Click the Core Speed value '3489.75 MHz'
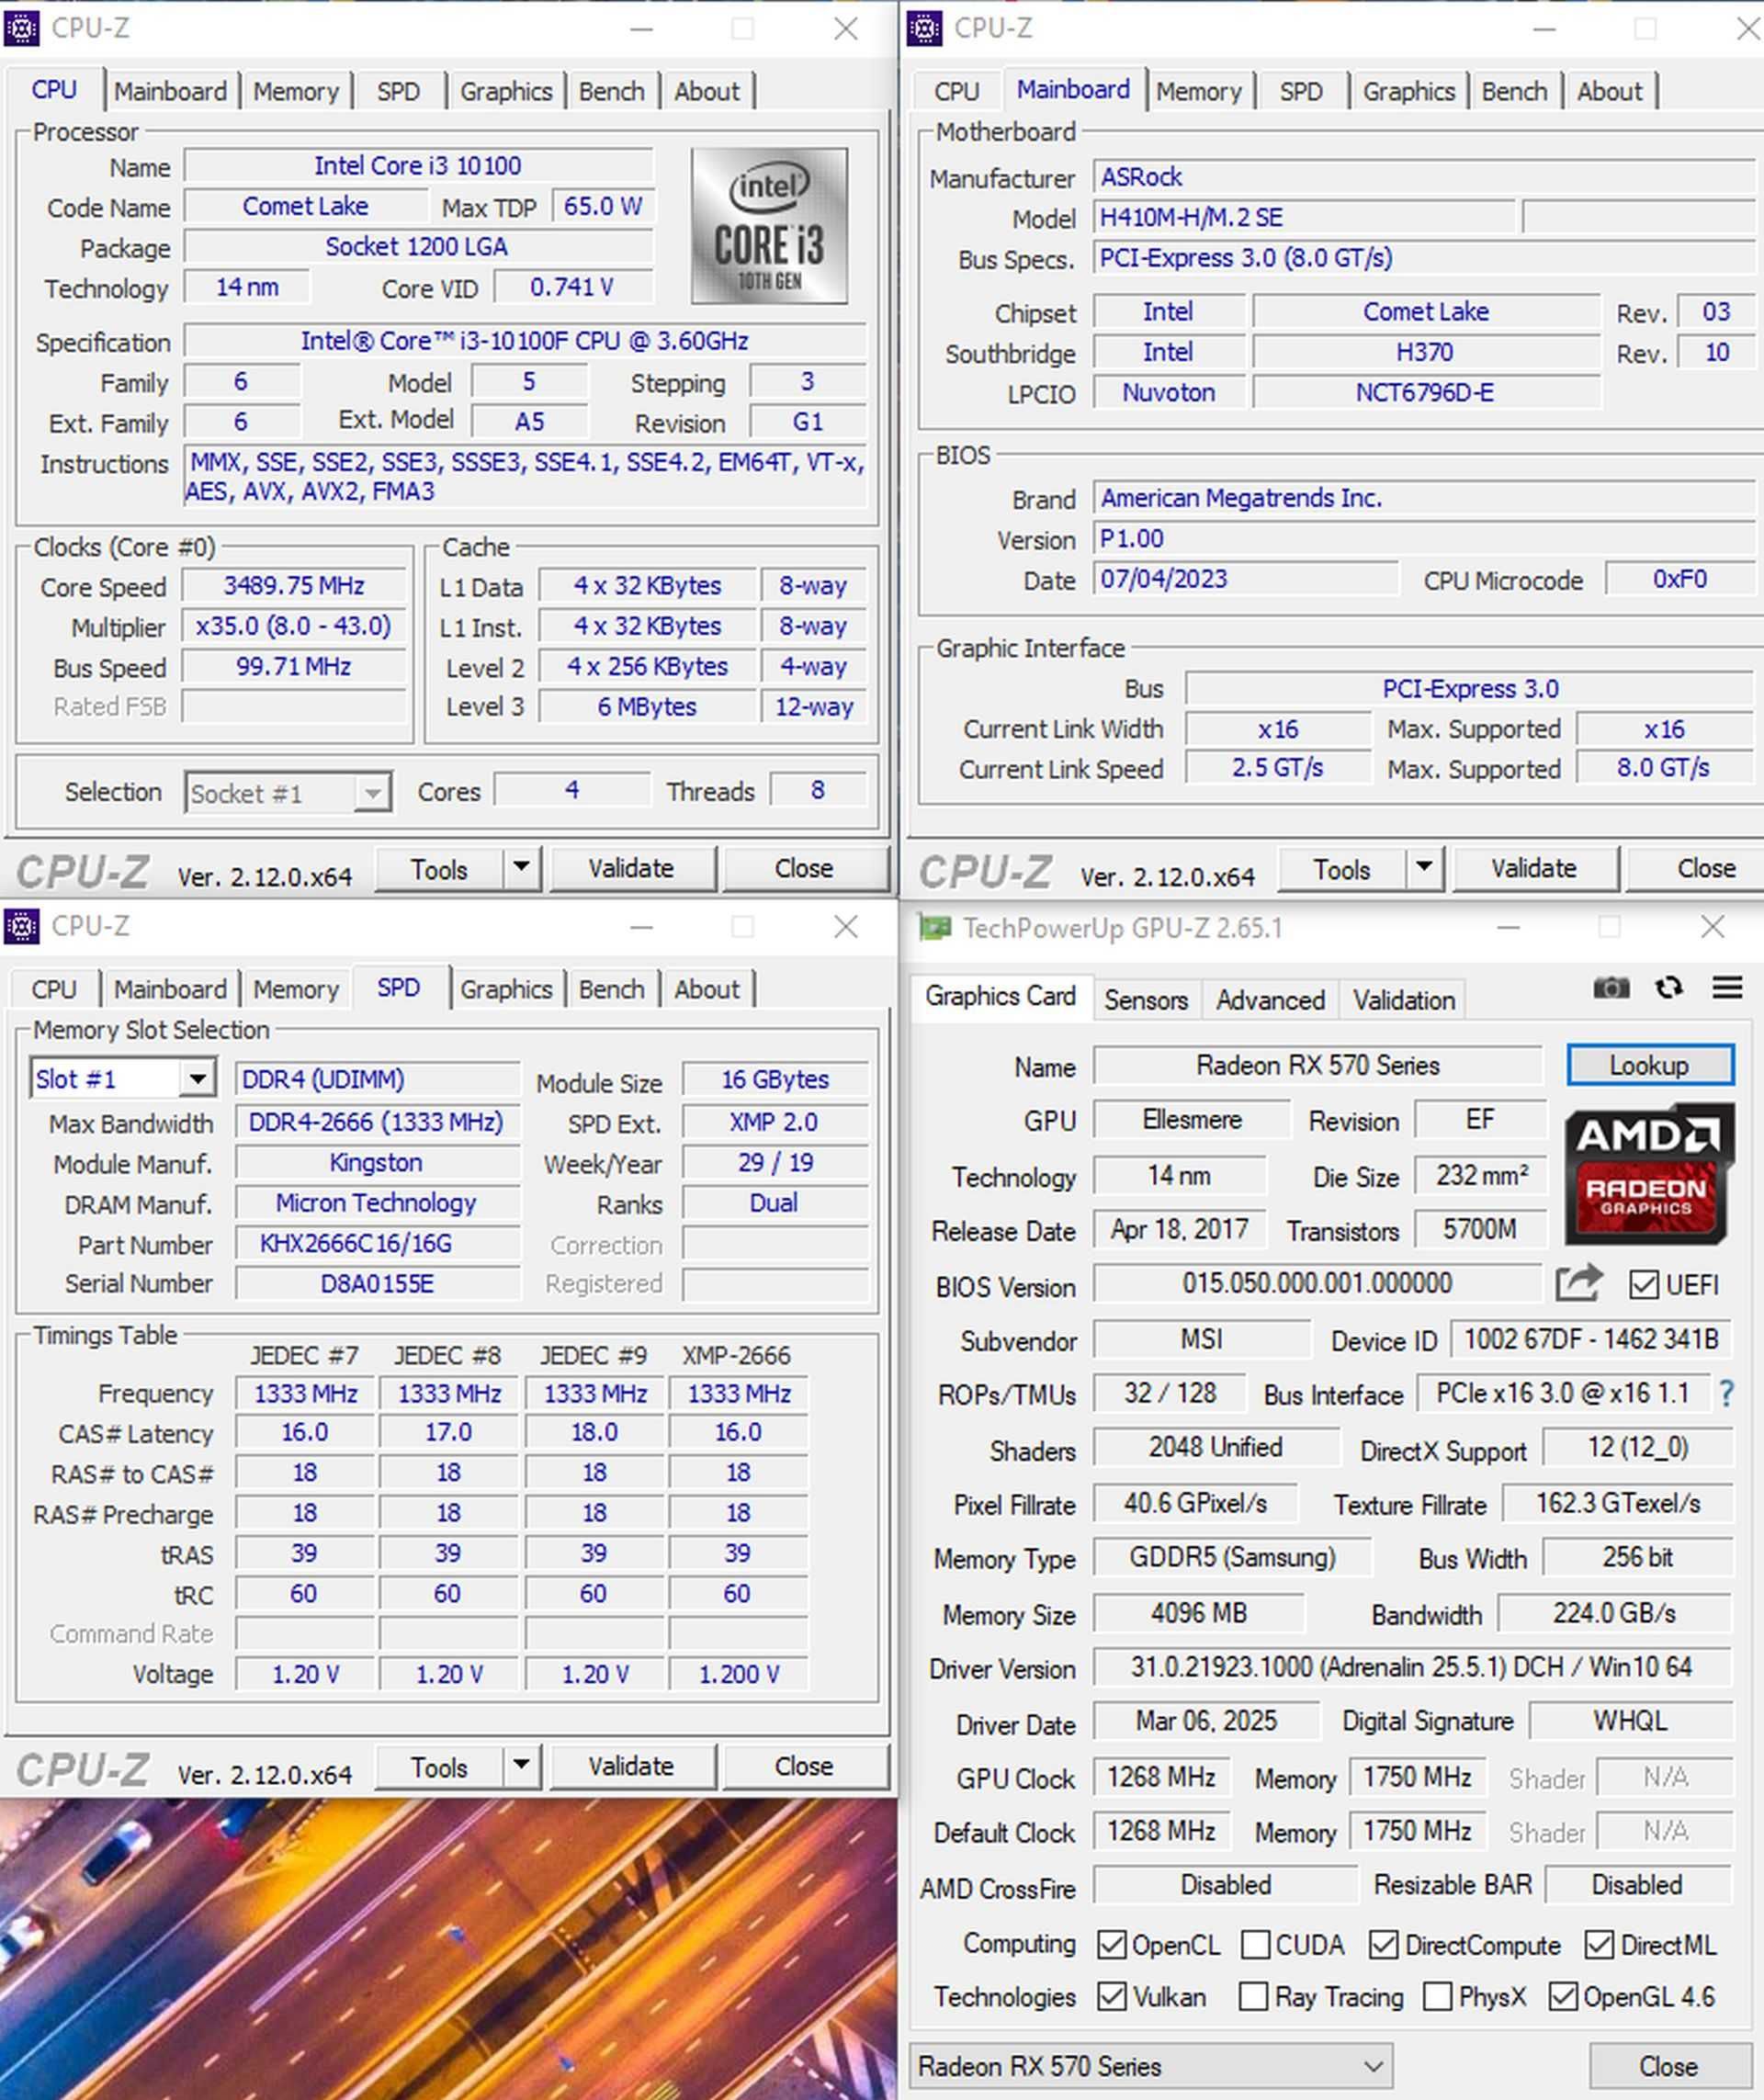 (x=294, y=585)
